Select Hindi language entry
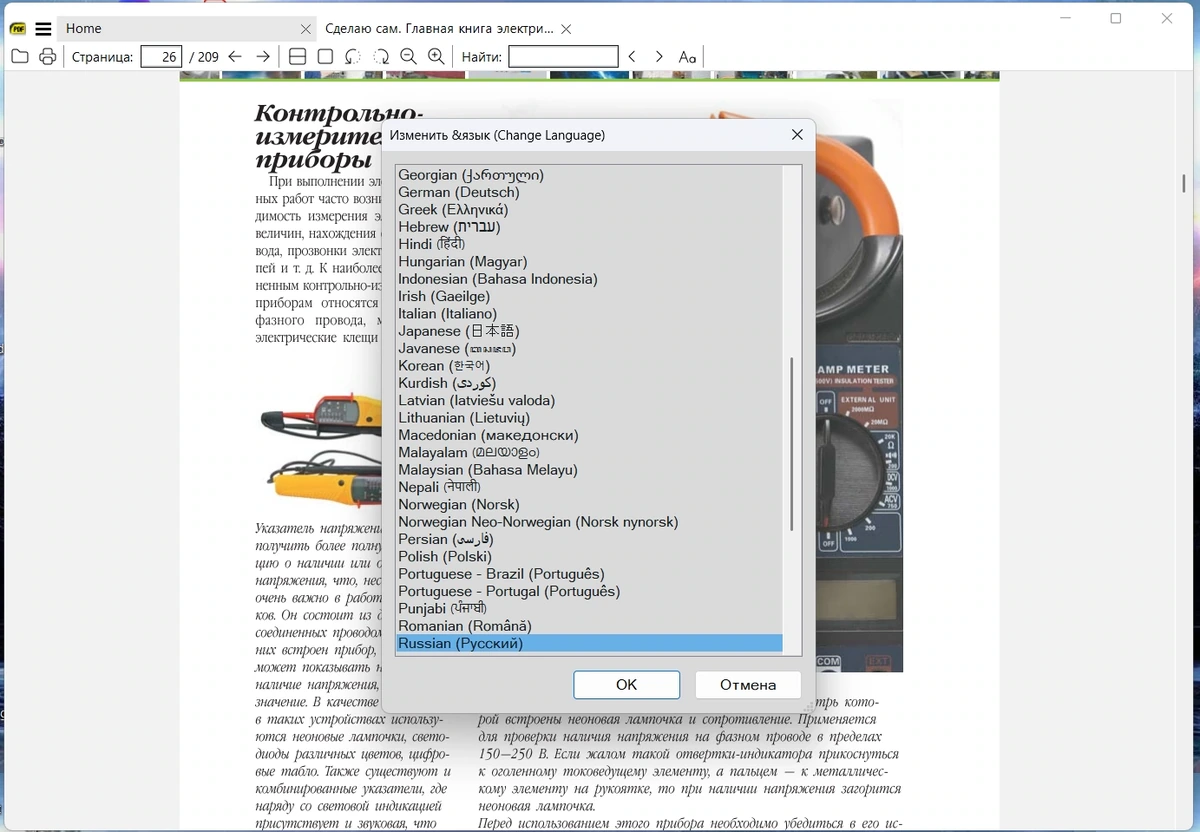 tap(589, 244)
